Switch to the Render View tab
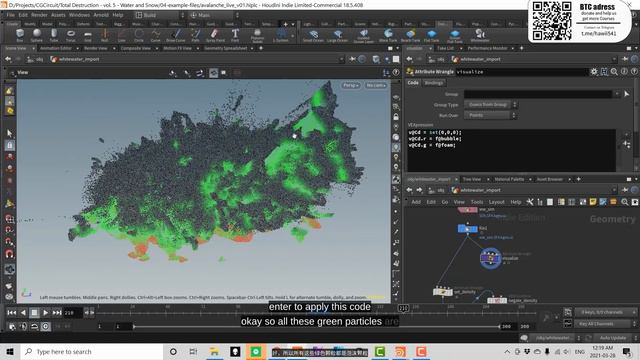This screenshot has width=640, height=360. tap(96, 48)
